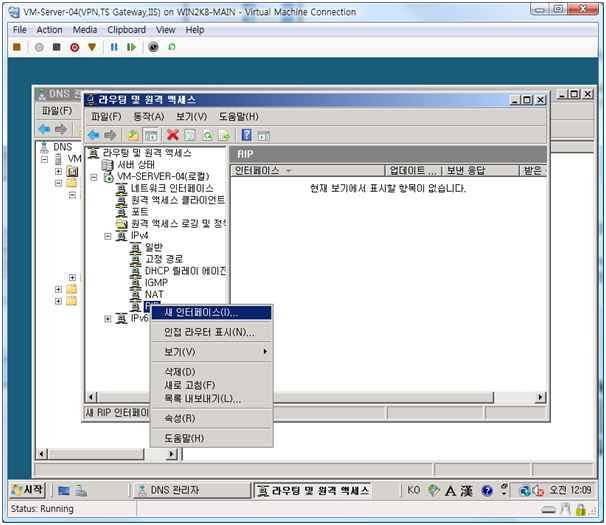Click Hanja conversion 漢 icon in language bar

pos(466,491)
